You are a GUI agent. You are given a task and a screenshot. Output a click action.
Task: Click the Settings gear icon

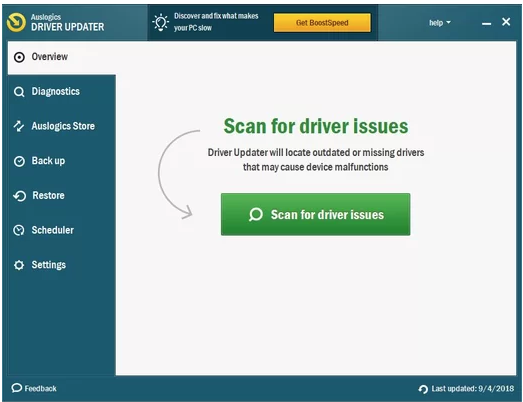(x=19, y=265)
